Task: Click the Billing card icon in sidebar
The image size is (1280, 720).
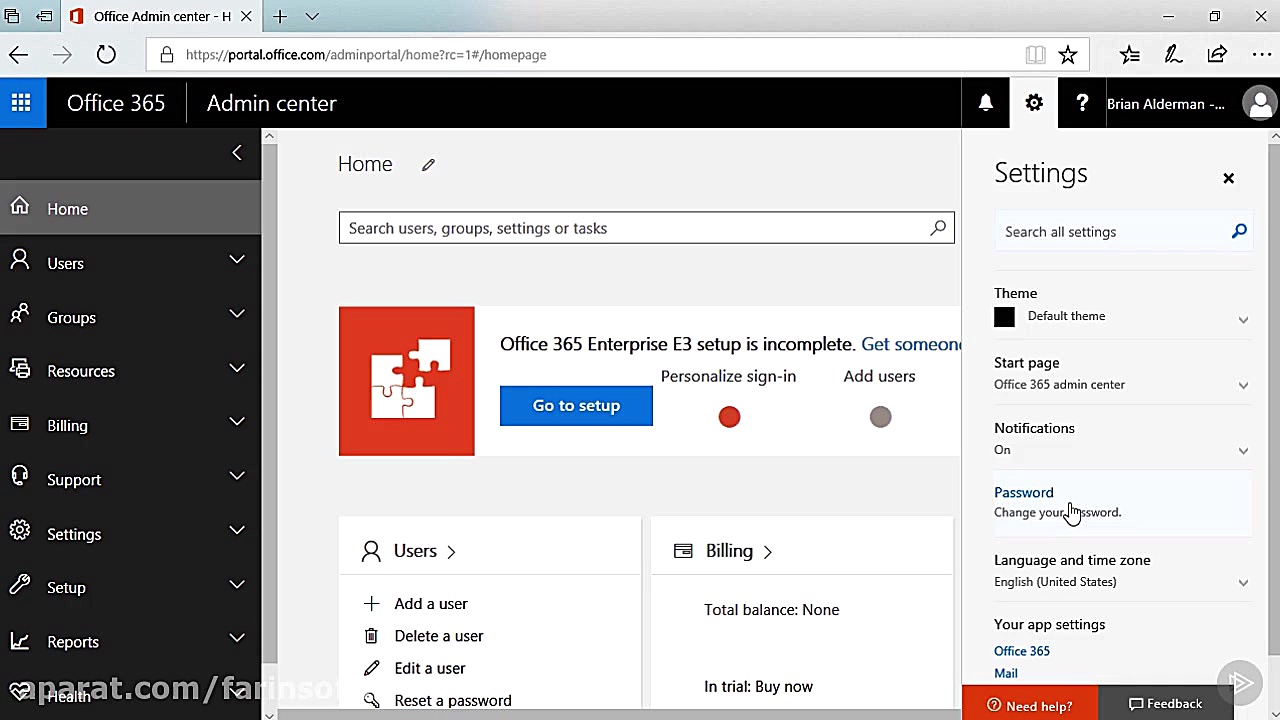Action: (x=19, y=424)
